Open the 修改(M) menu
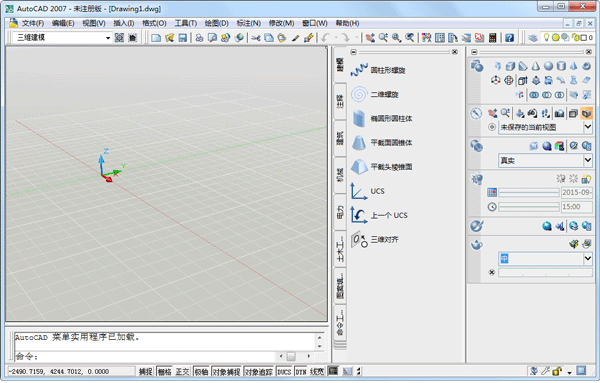The height and width of the screenshot is (383, 600). click(x=281, y=23)
